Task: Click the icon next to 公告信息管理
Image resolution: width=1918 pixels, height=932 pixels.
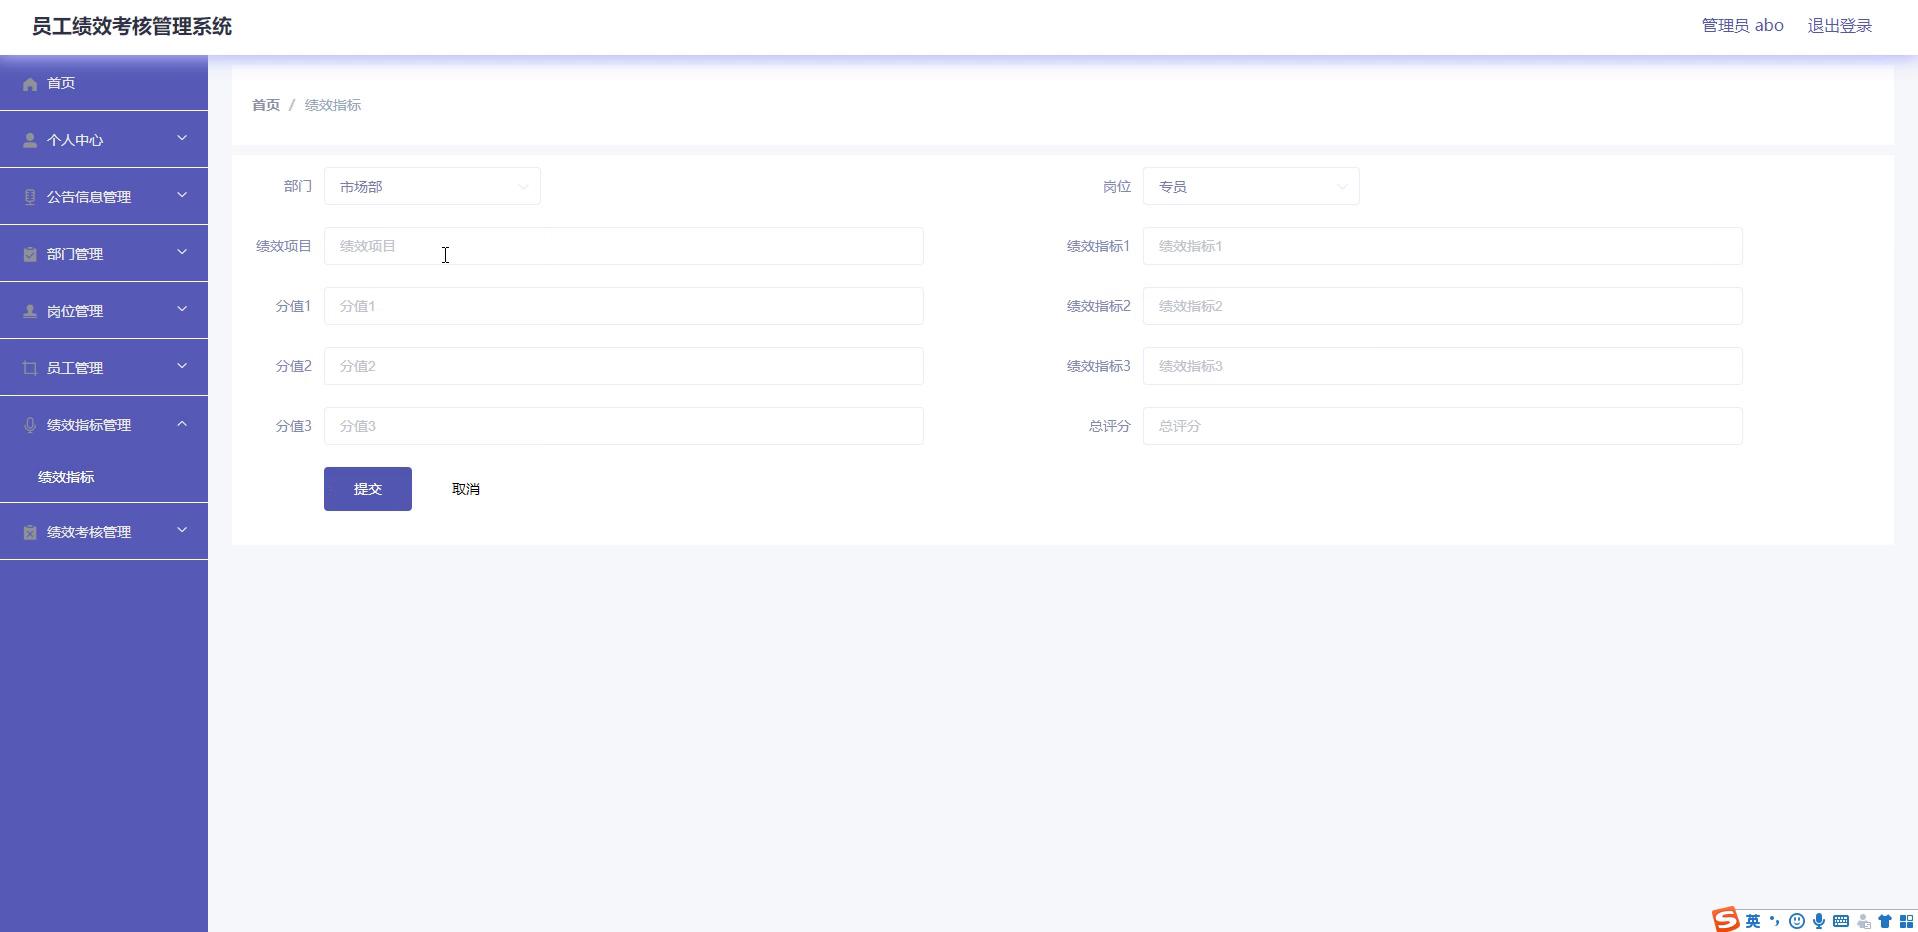Action: (30, 197)
